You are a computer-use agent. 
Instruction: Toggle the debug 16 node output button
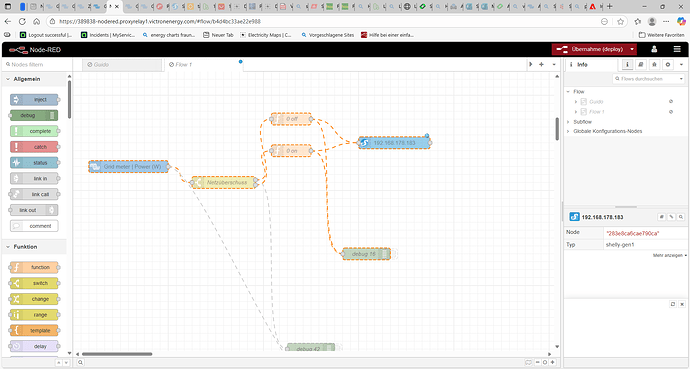pyautogui.click(x=394, y=254)
